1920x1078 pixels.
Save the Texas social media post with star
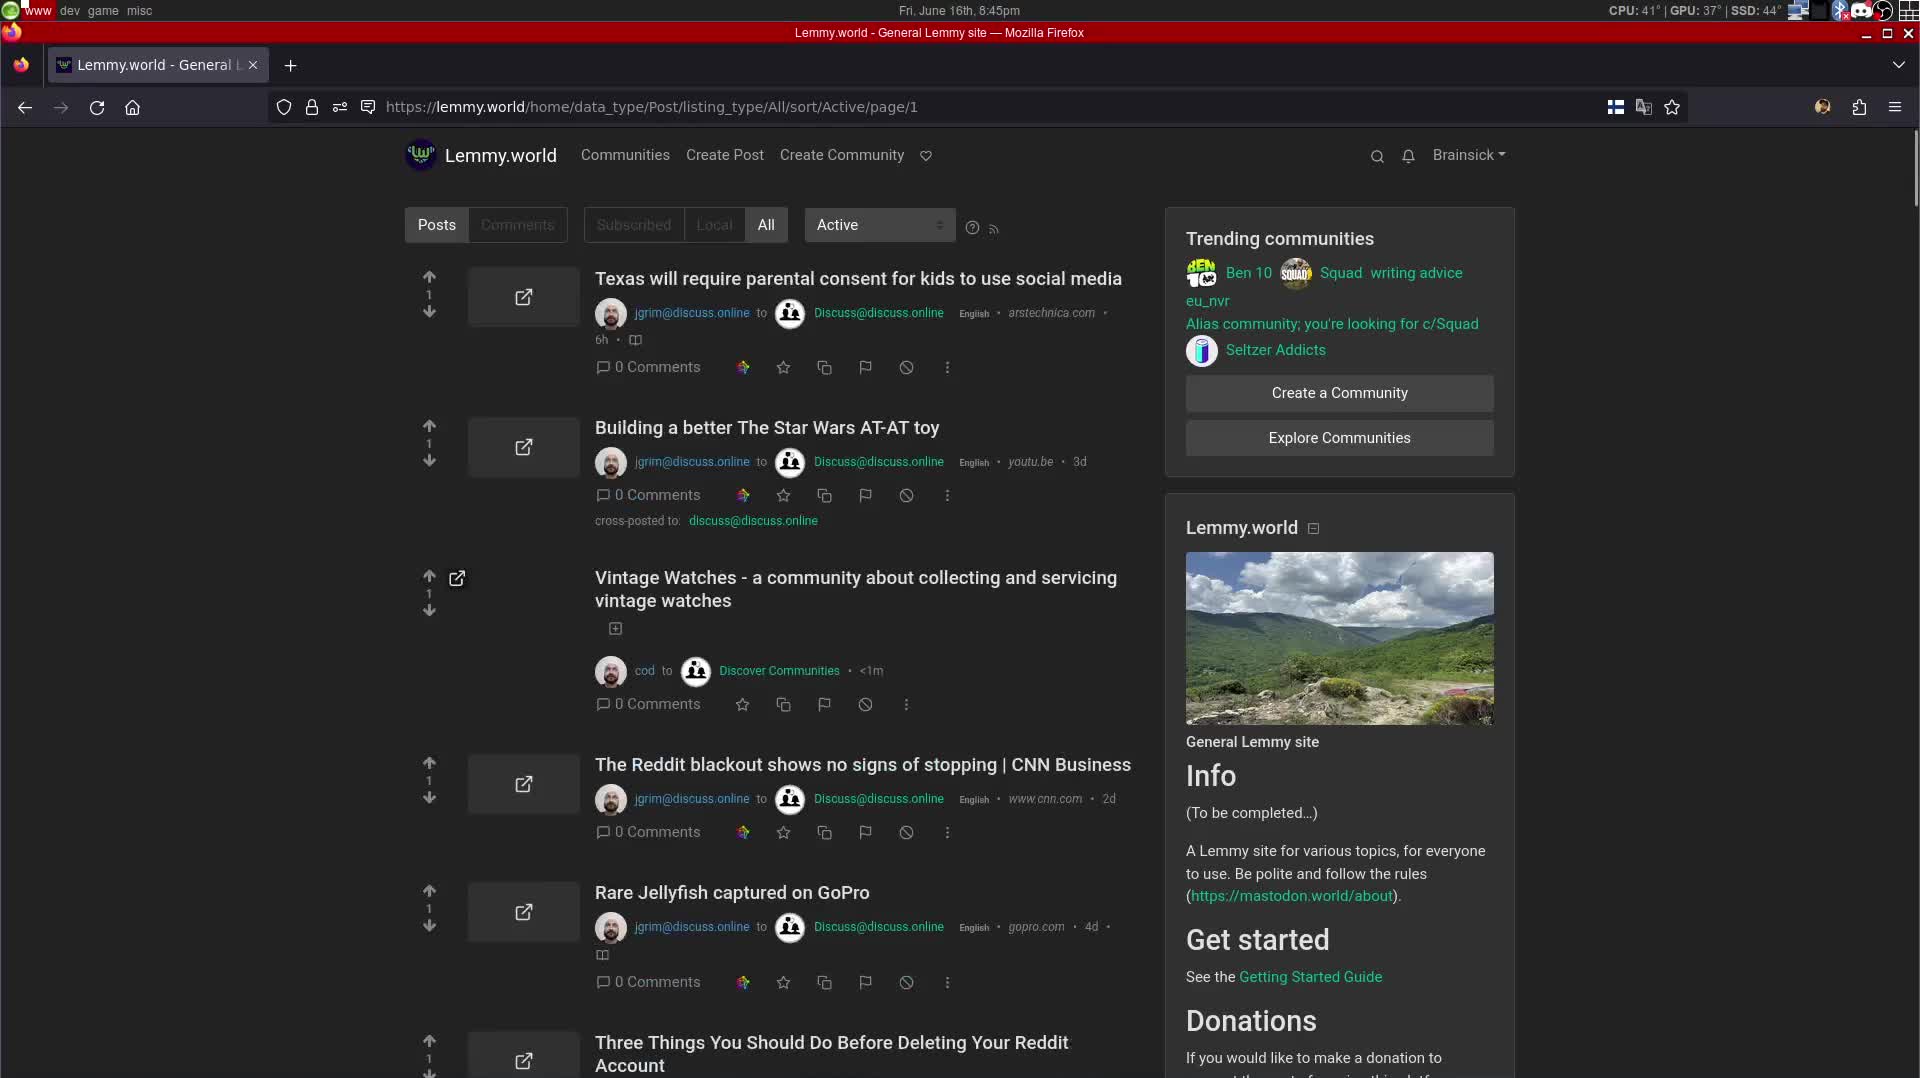click(x=783, y=368)
